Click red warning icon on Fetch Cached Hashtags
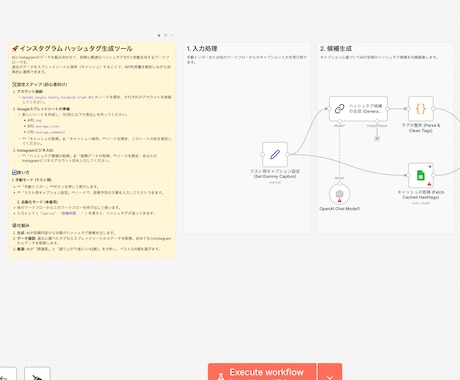The height and width of the screenshot is (380, 460). 429,184
